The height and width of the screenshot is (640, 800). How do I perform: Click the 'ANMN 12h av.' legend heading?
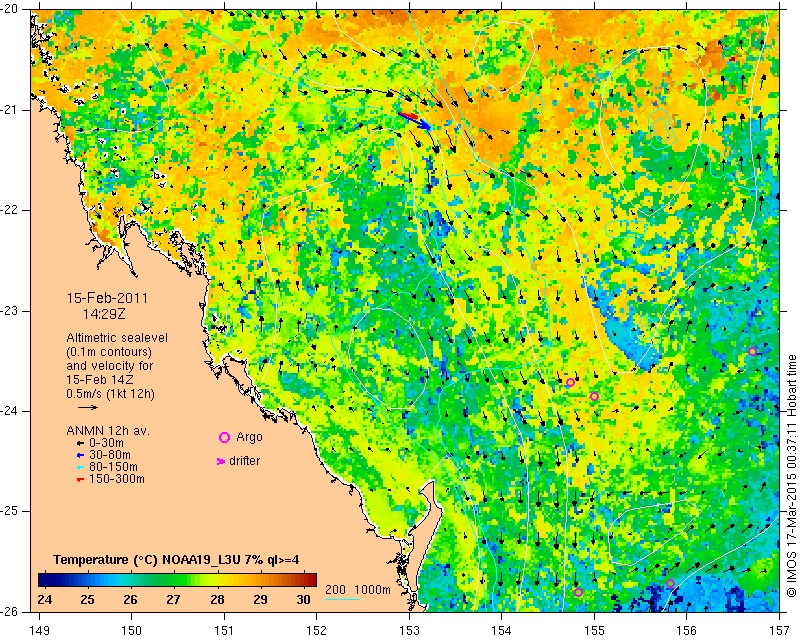tap(108, 431)
